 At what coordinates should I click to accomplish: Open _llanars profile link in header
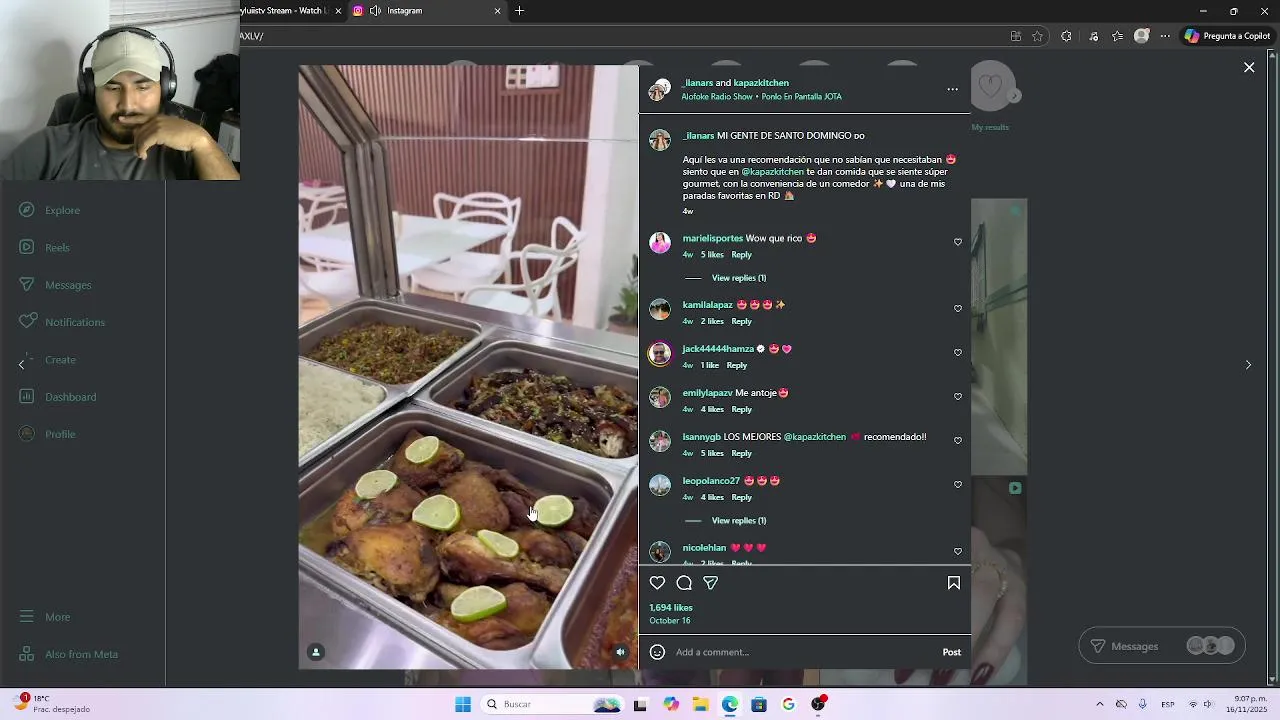[697, 83]
